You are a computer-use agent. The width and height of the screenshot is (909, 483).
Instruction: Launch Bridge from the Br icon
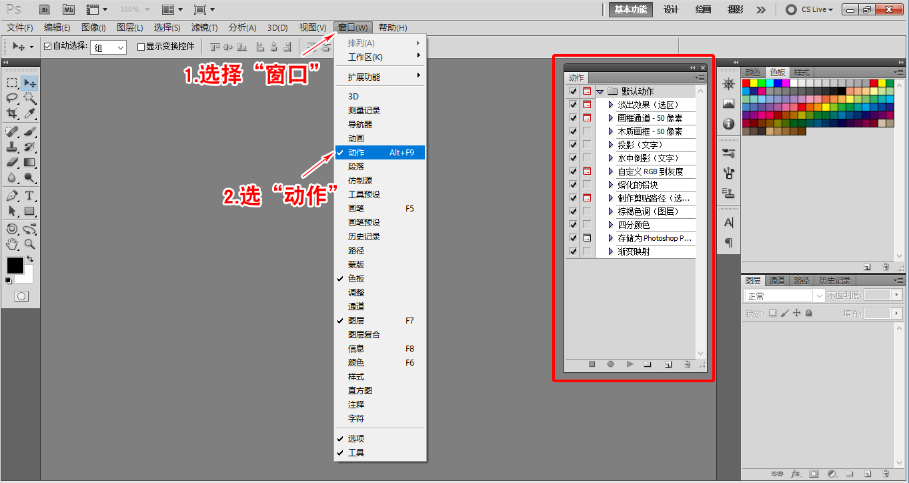coord(45,9)
